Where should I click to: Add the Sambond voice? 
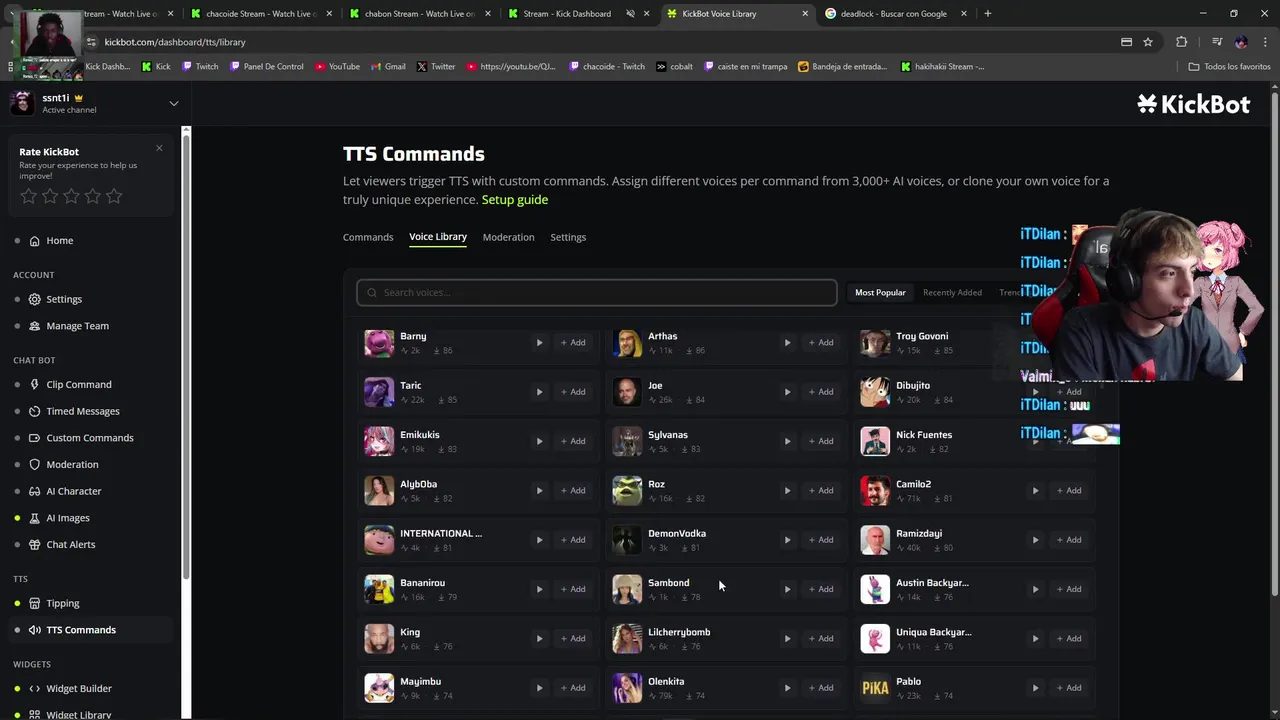[820, 589]
